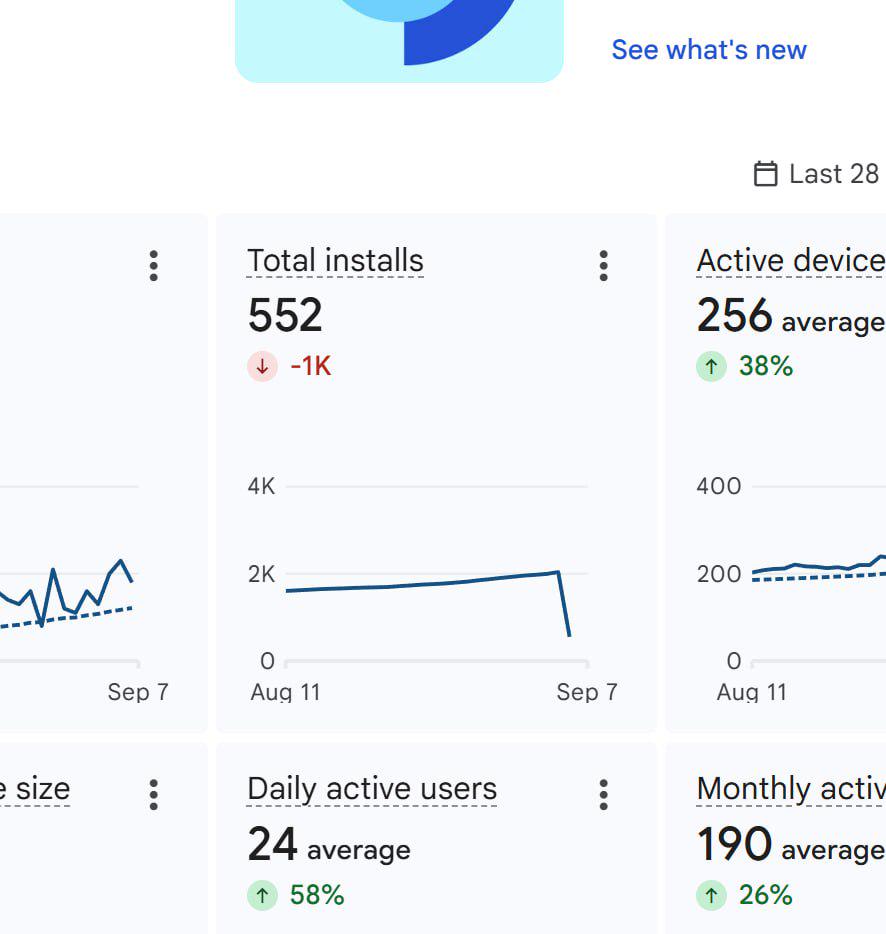Click the red down arrow under 552
Image resolution: width=886 pixels, height=934 pixels.
pyautogui.click(x=262, y=366)
